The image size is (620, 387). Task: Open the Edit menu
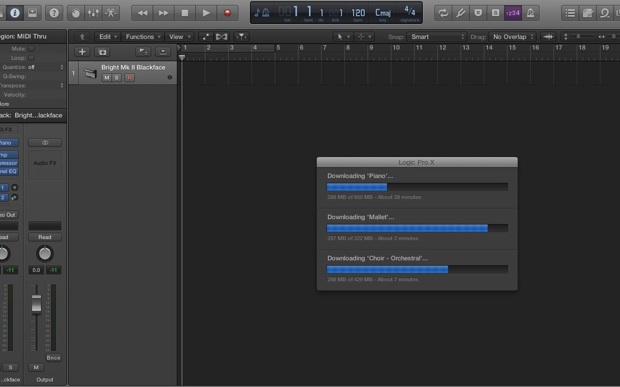[x=108, y=37]
